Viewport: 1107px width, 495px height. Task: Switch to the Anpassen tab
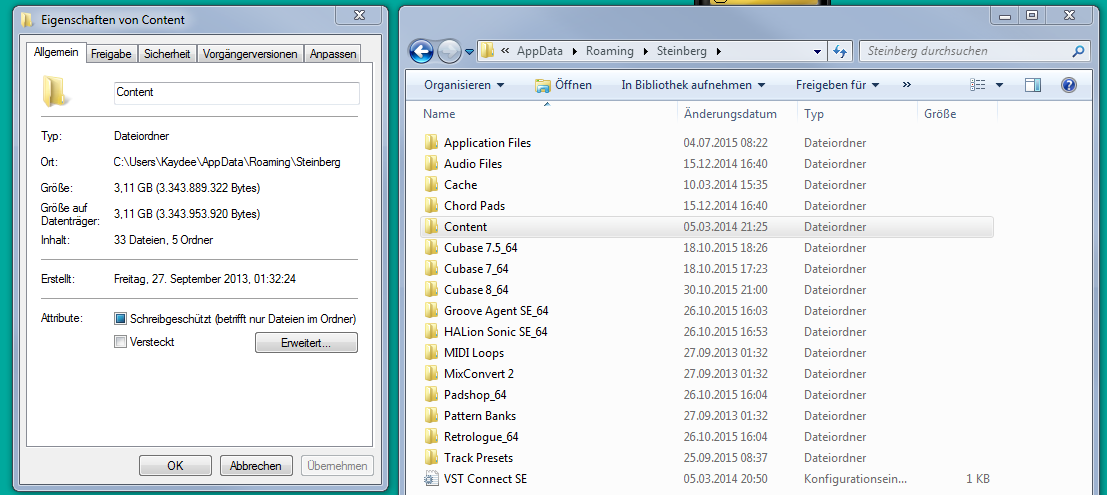(333, 54)
